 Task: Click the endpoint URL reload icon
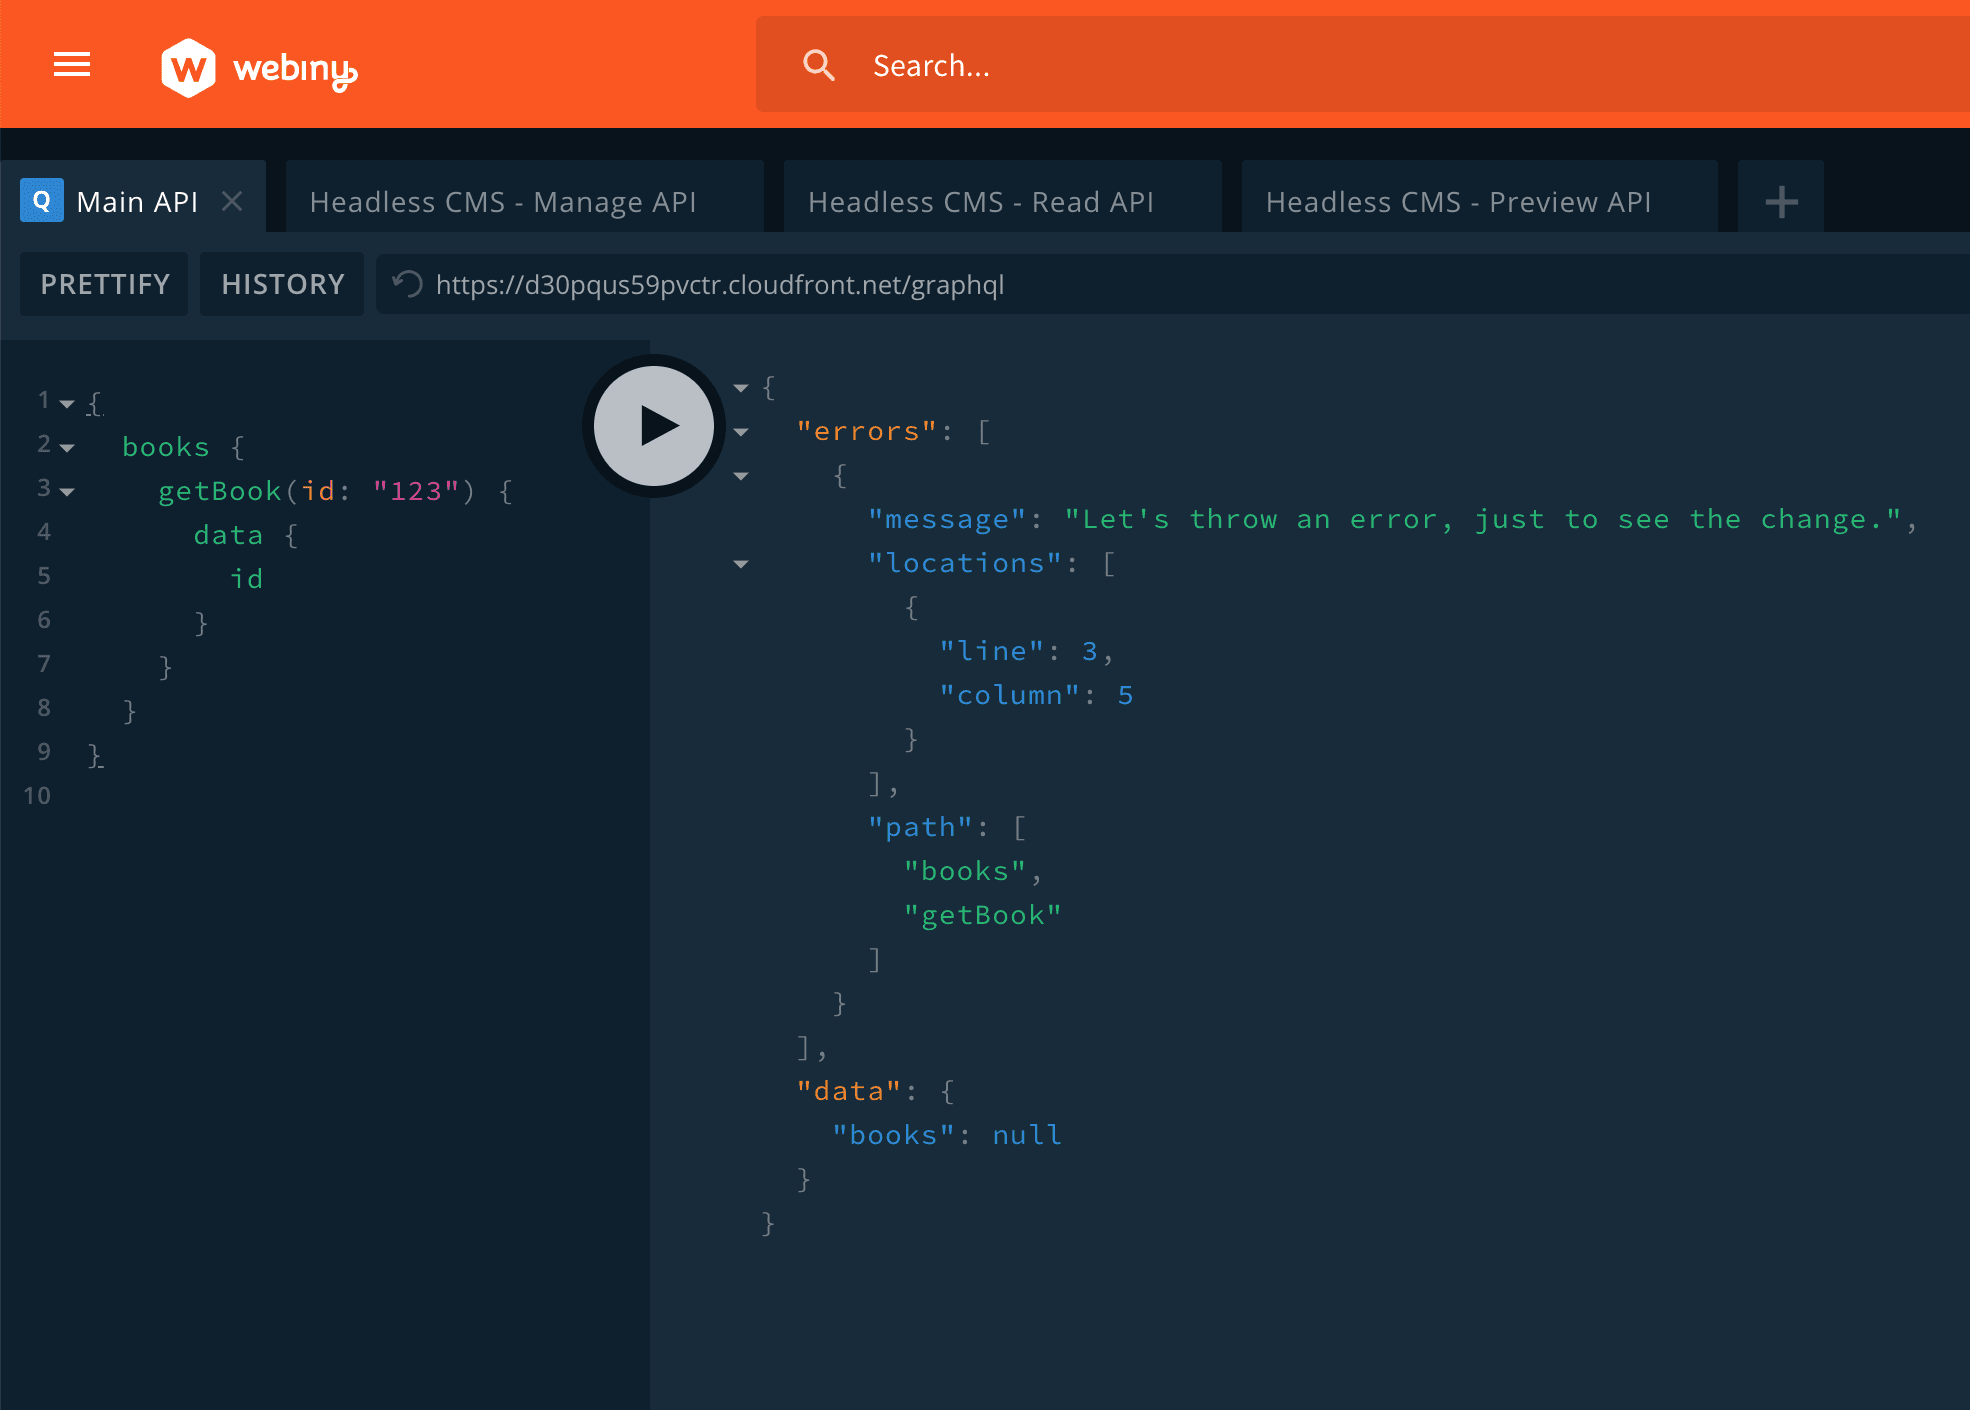pyautogui.click(x=408, y=284)
